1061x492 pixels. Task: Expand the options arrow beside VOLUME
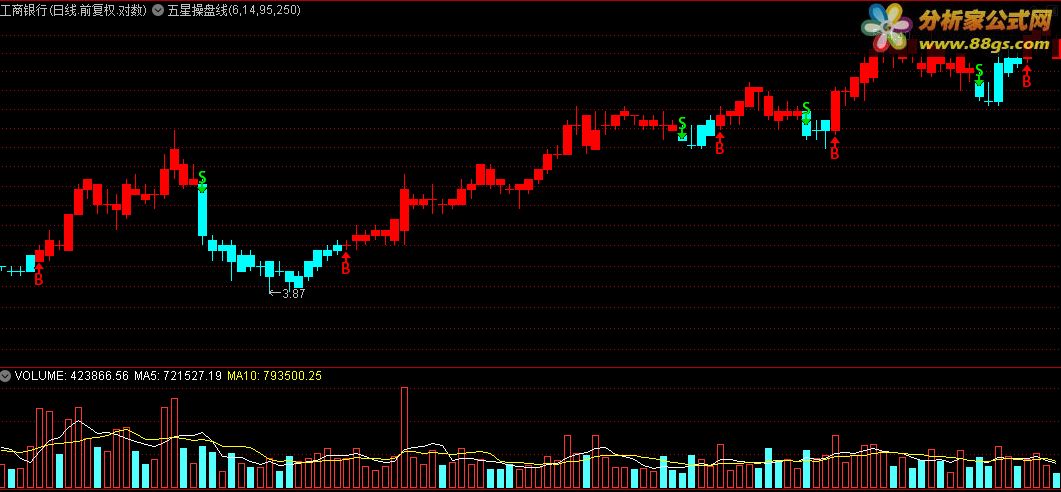tap(5, 376)
